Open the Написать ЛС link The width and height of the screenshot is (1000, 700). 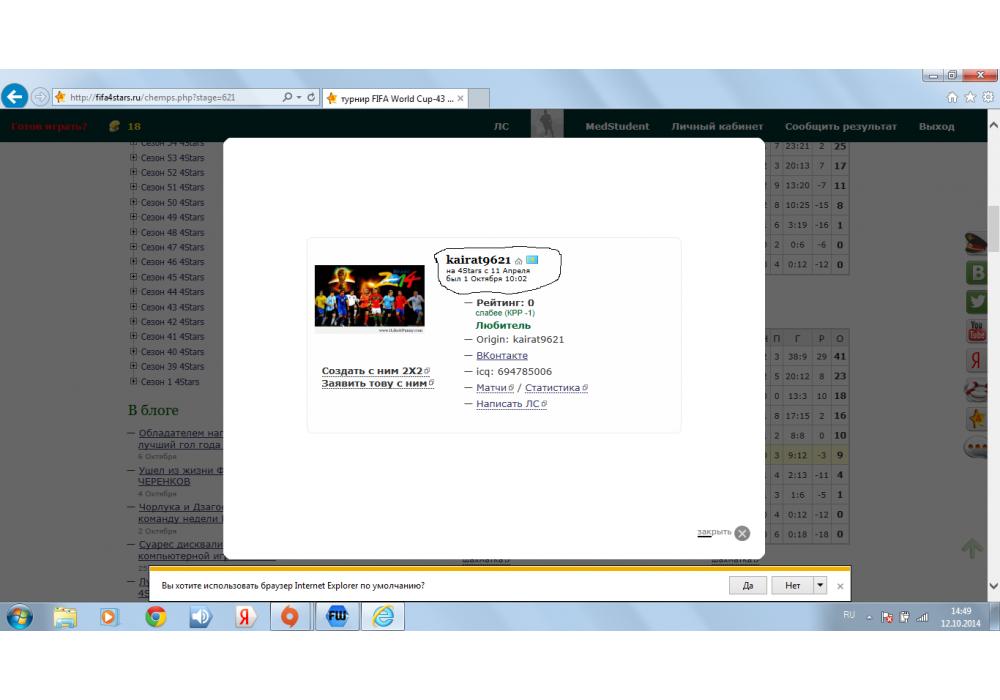coord(507,404)
